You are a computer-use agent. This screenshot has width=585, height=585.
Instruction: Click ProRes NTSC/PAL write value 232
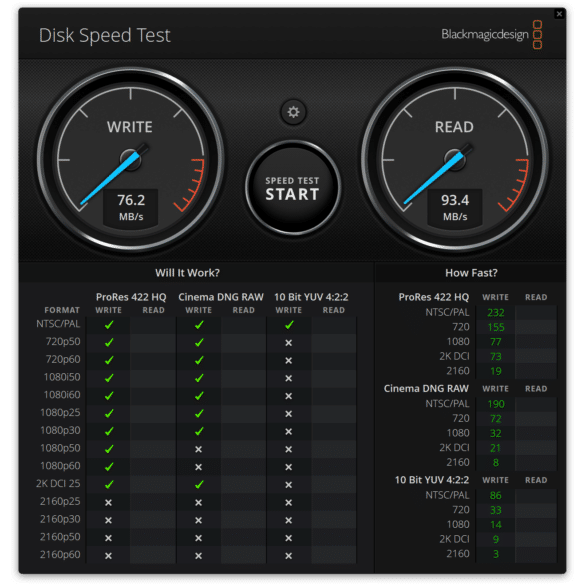click(x=496, y=313)
